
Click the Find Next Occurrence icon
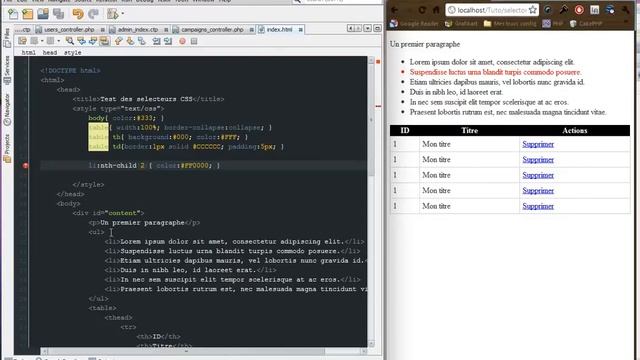click(x=93, y=41)
